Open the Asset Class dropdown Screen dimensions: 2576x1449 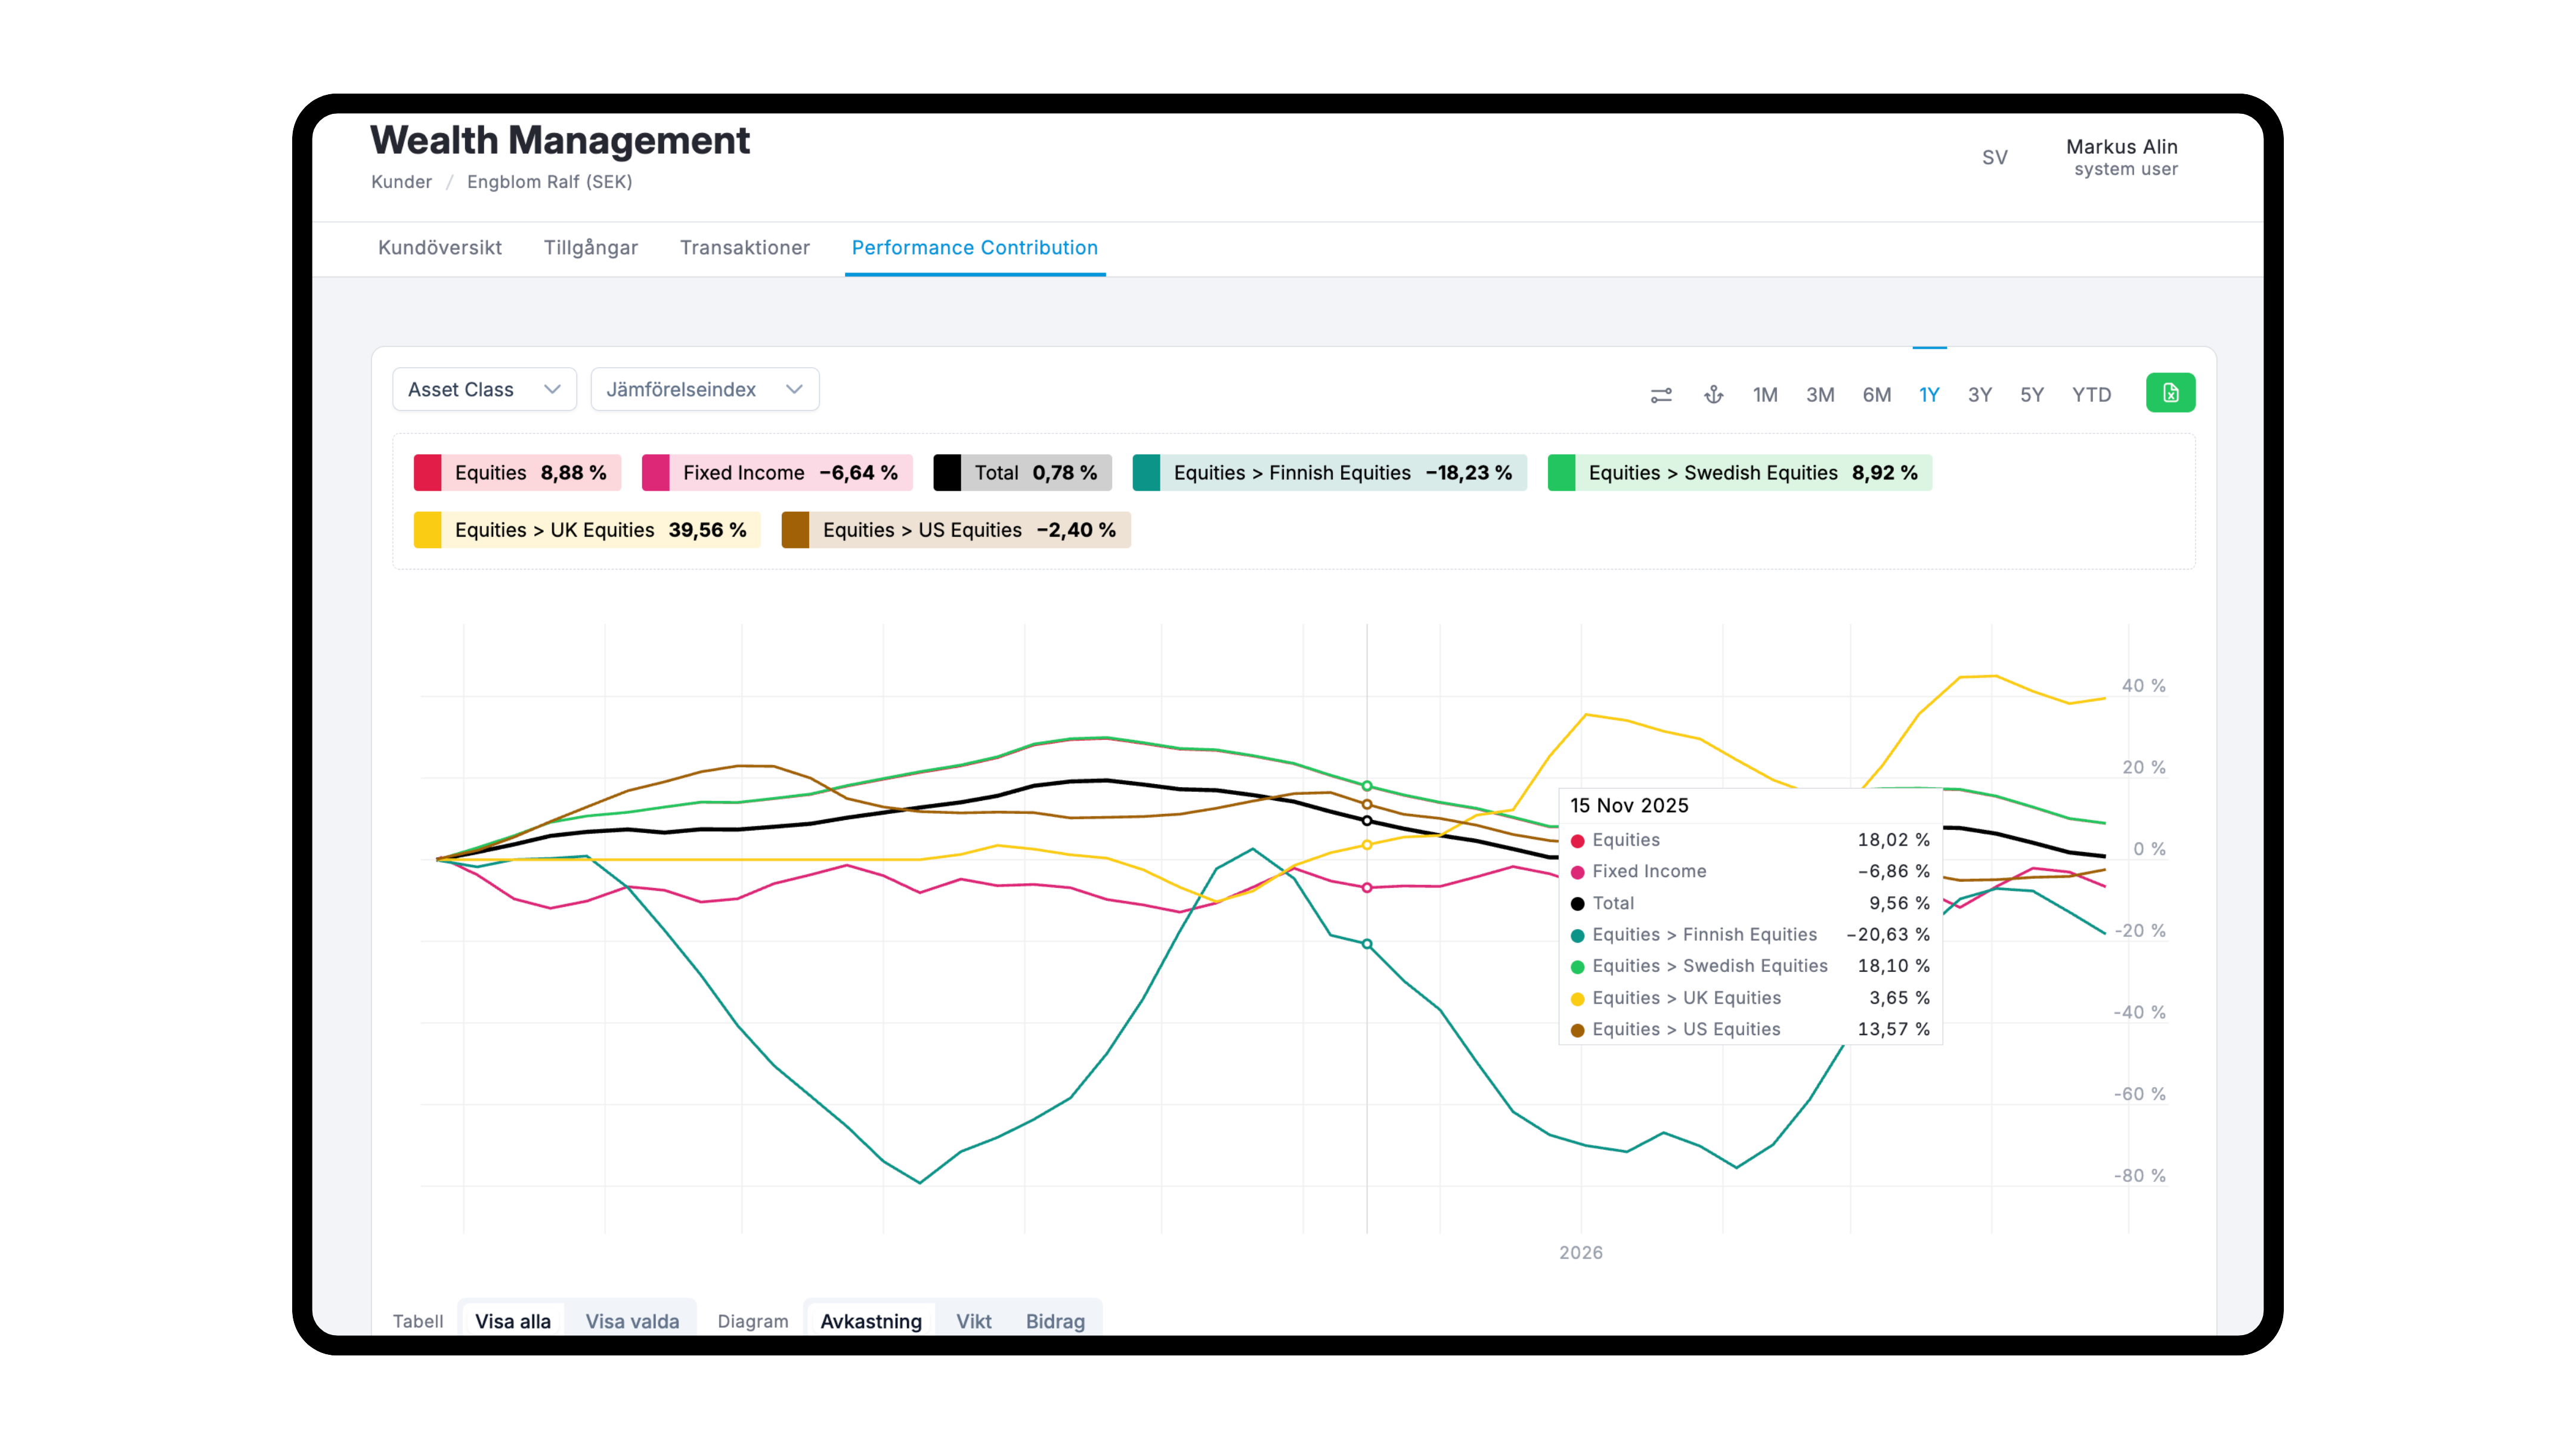pyautogui.click(x=484, y=389)
